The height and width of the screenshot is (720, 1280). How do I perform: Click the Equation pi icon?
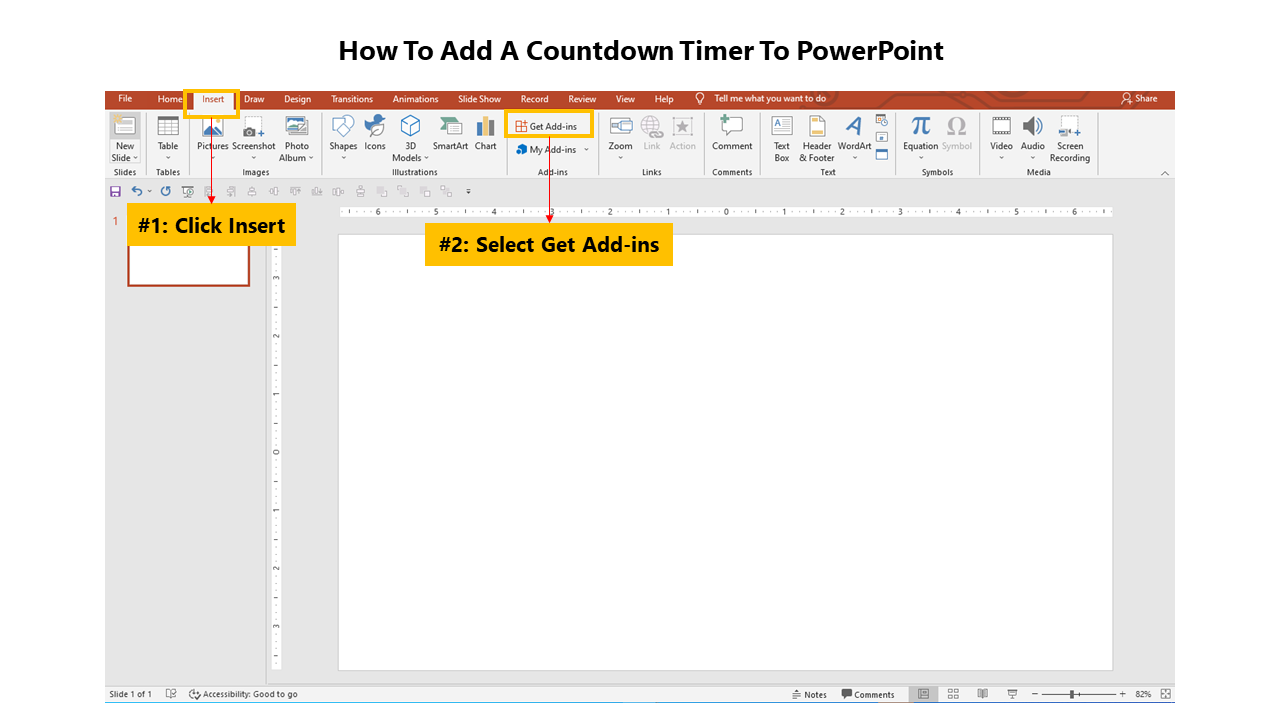[921, 126]
